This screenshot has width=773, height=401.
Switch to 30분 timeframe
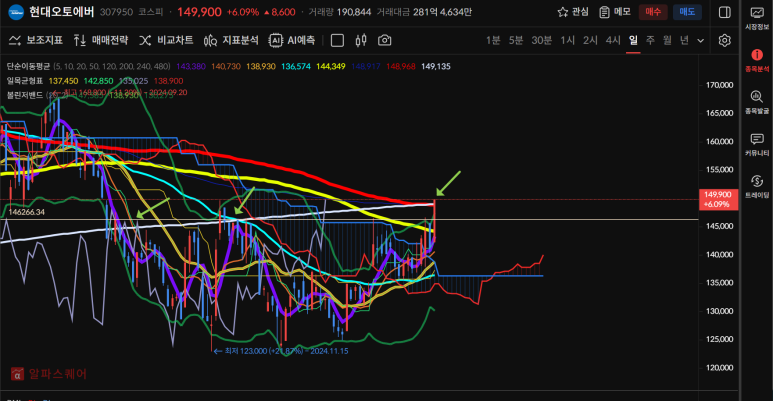pos(541,40)
